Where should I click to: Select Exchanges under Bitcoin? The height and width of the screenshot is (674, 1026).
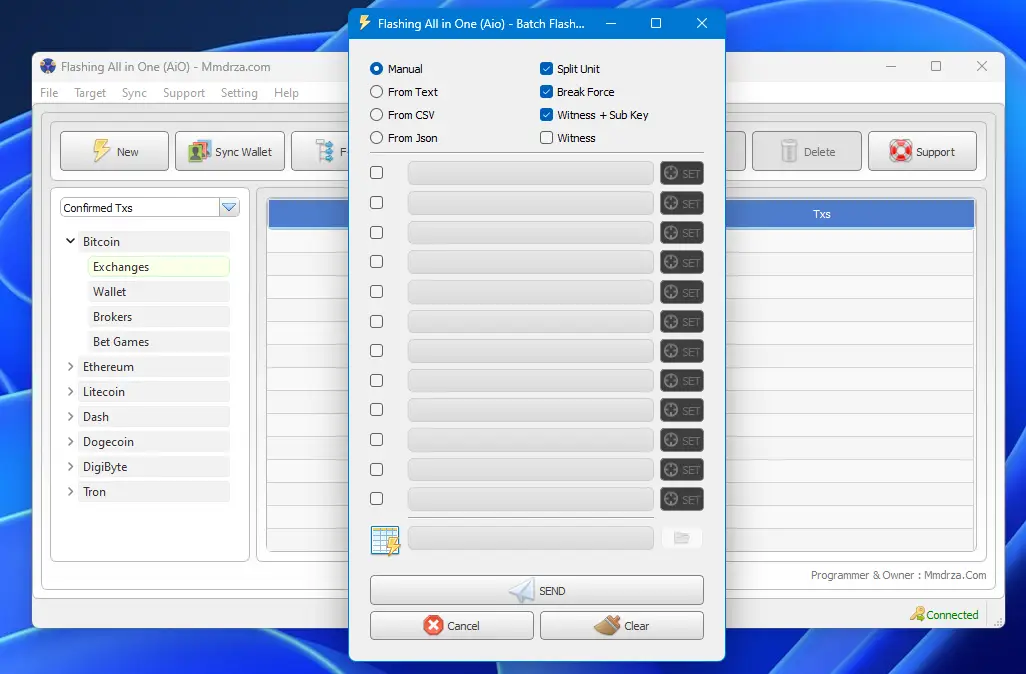158,266
